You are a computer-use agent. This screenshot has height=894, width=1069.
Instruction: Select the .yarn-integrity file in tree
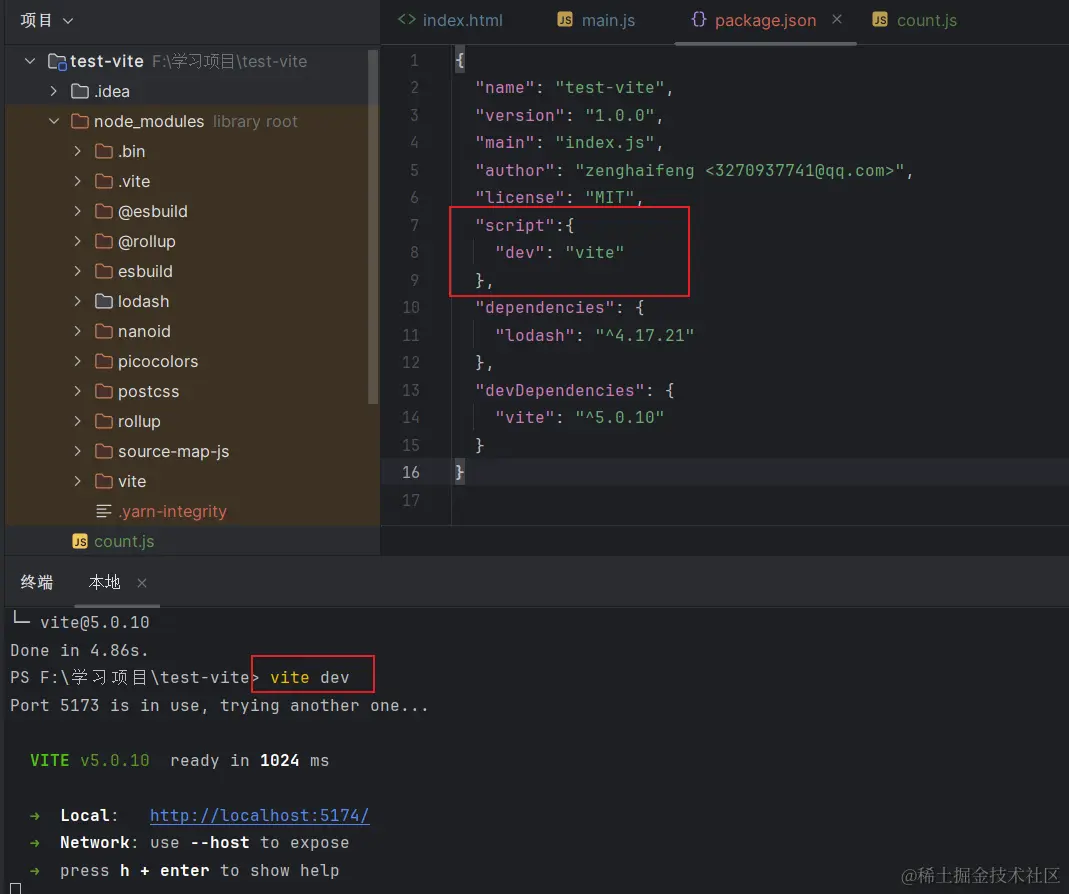click(172, 511)
